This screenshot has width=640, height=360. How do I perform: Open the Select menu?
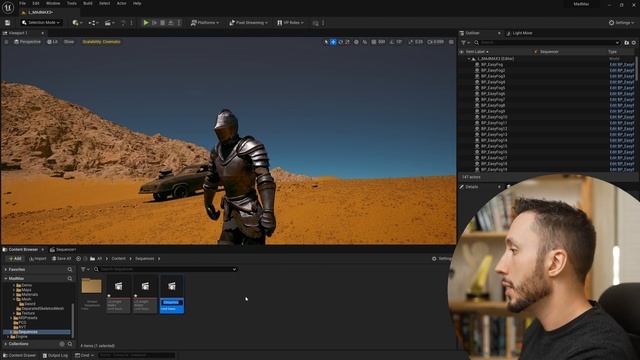[x=104, y=3]
